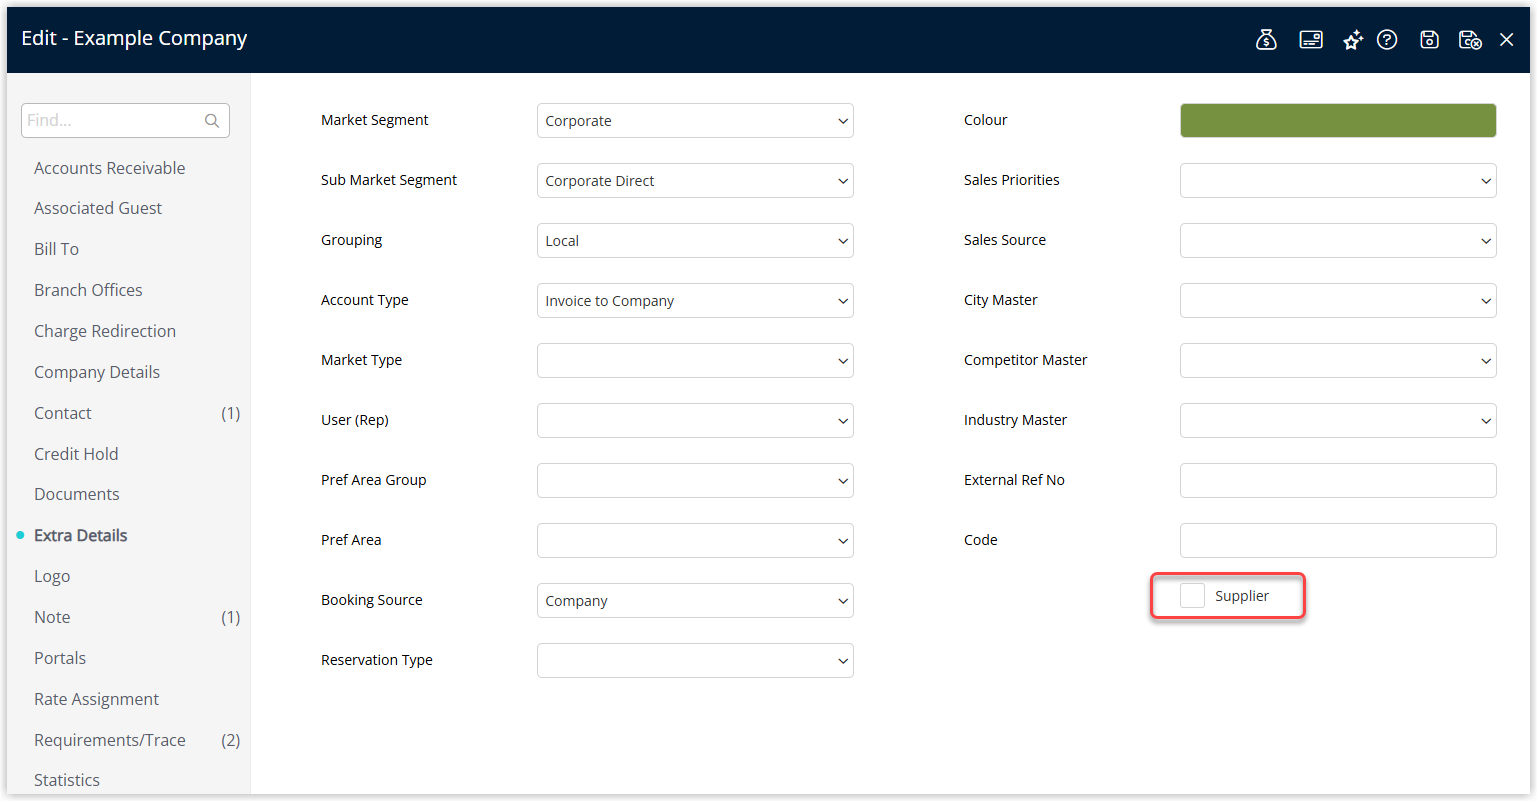Open the Sub Market Segment dropdown
The height and width of the screenshot is (802, 1538).
pos(695,181)
